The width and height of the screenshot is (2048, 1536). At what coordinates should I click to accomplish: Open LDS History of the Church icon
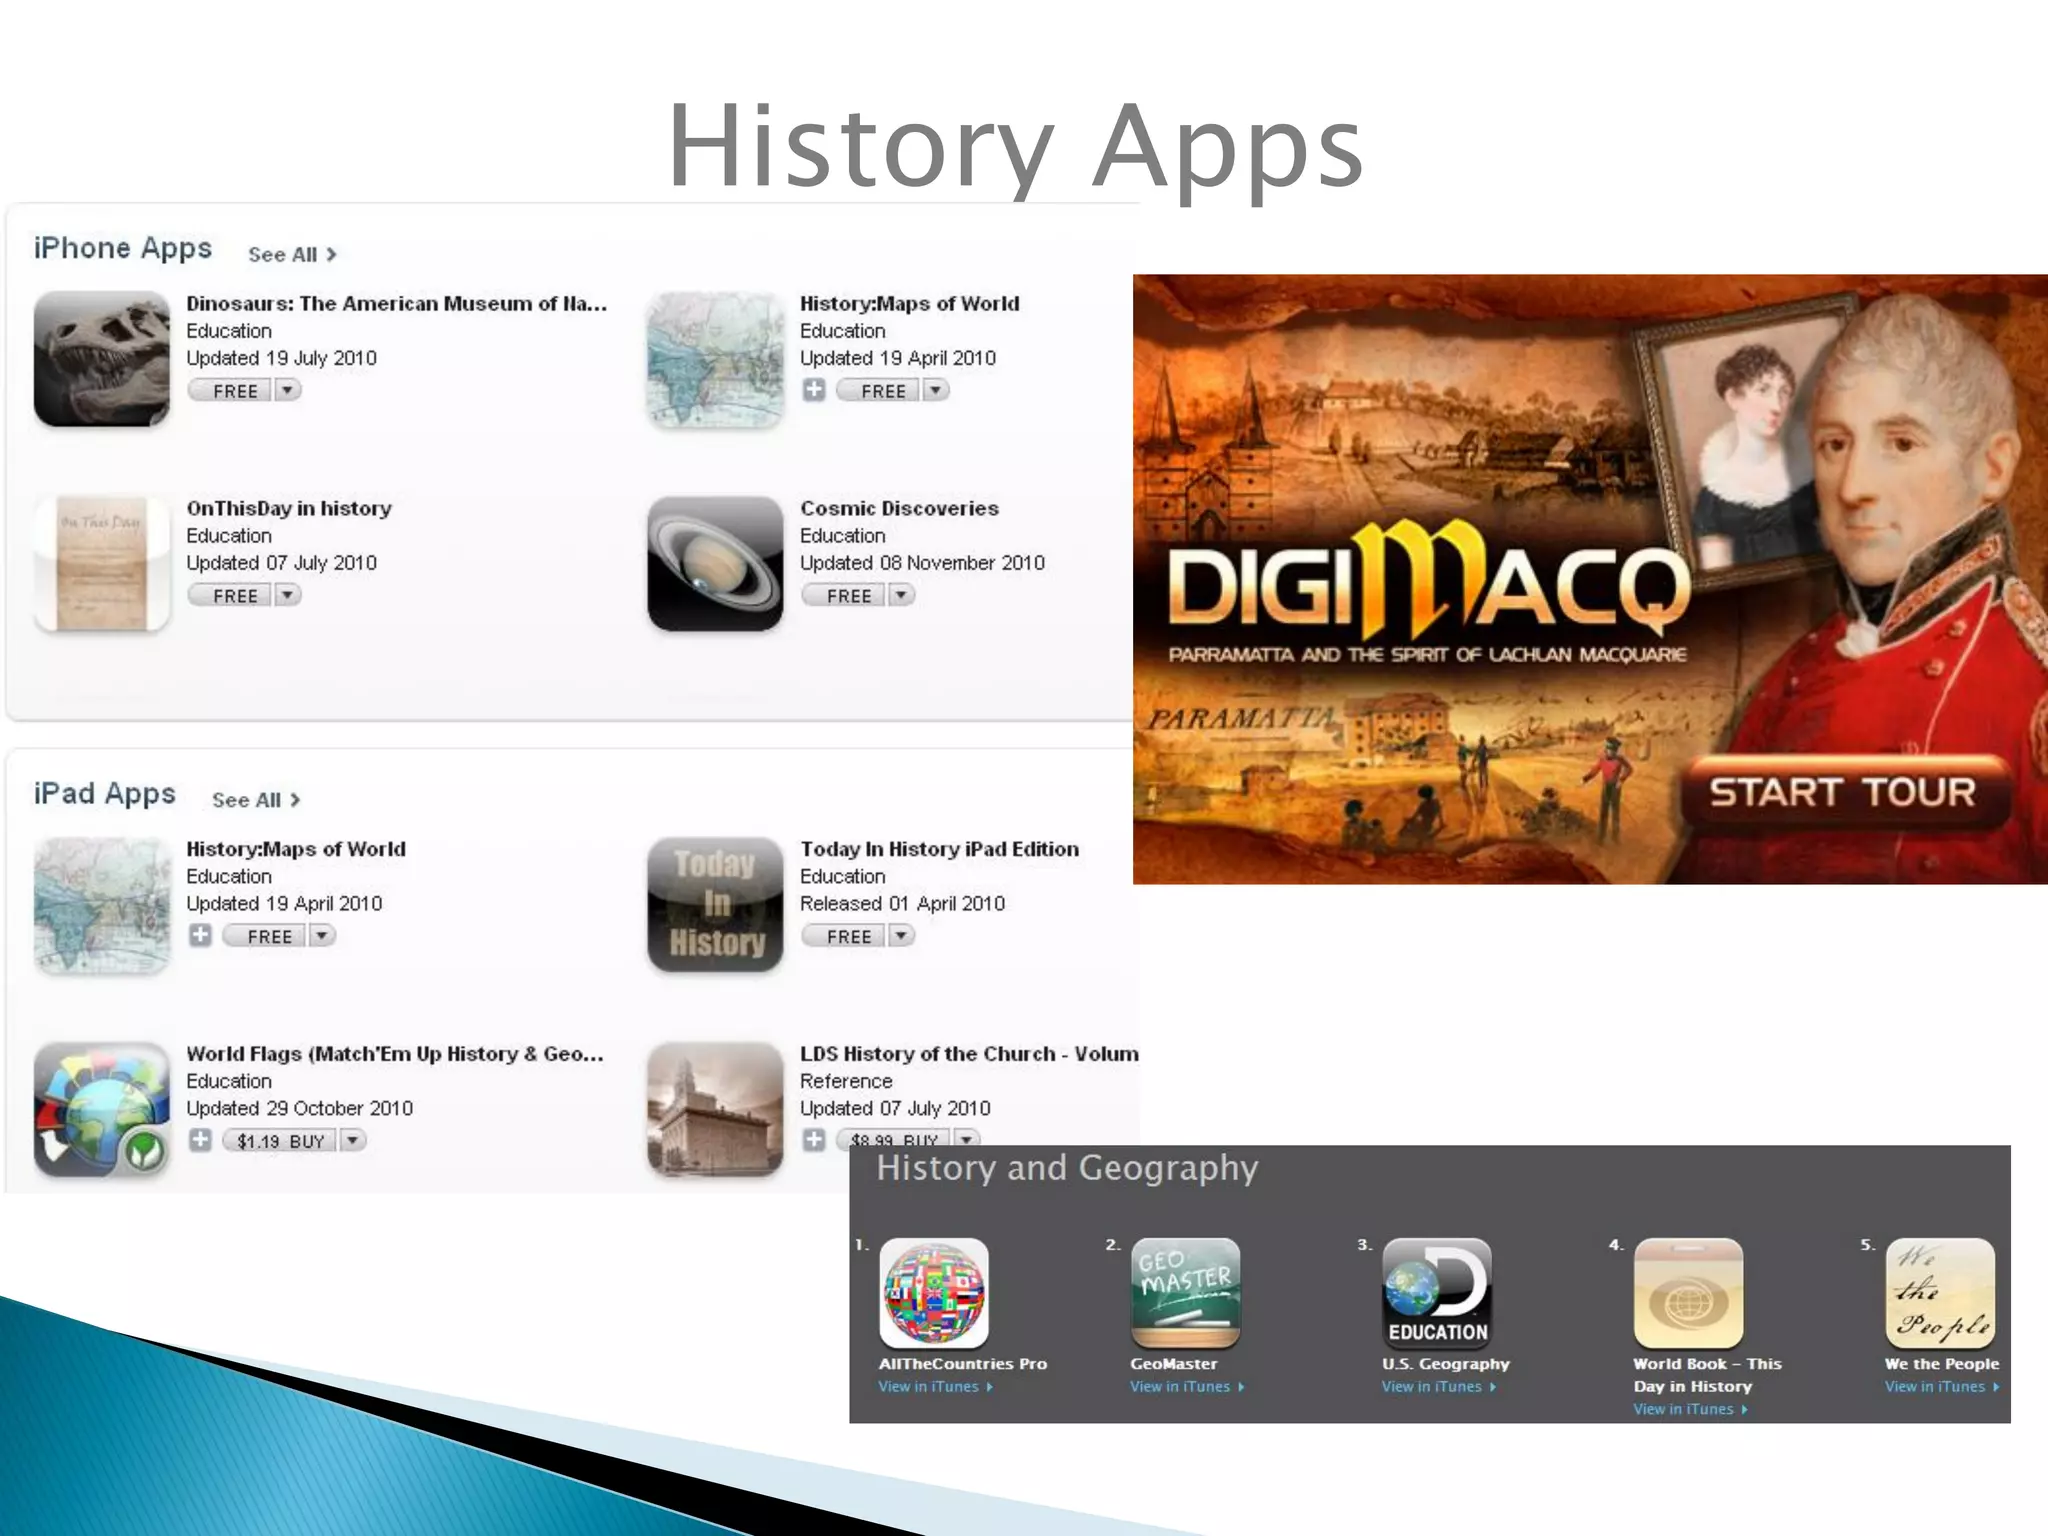(715, 1109)
